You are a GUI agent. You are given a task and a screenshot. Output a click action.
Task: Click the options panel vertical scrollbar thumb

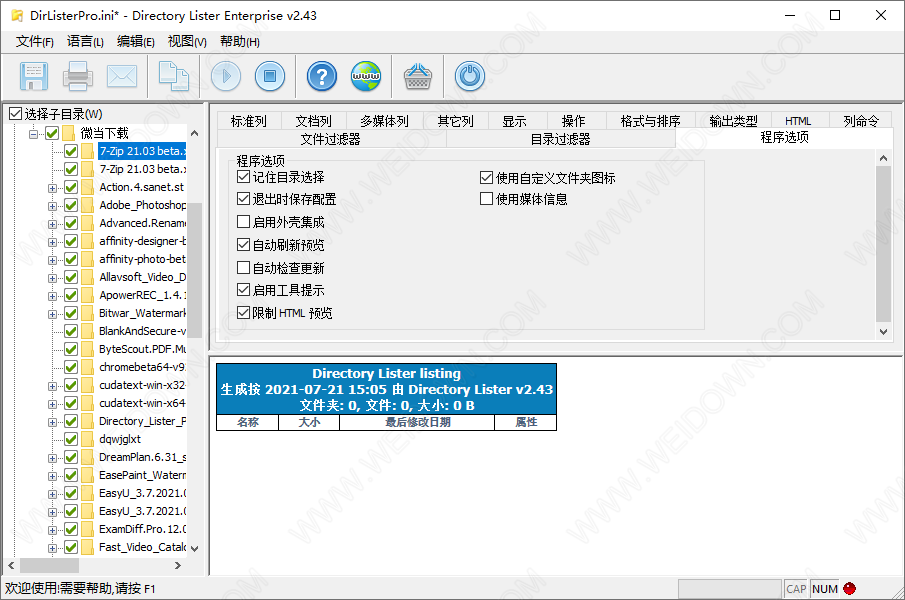(884, 243)
